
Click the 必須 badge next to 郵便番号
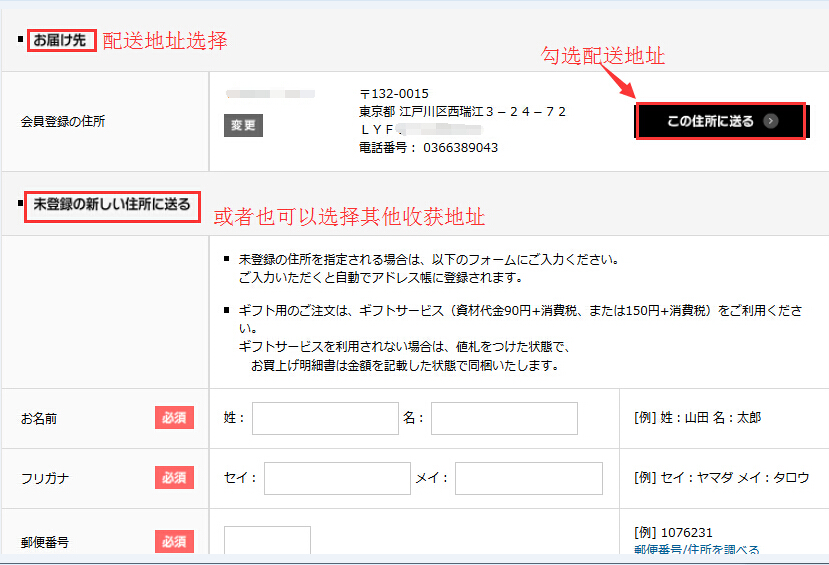pyautogui.click(x=174, y=541)
